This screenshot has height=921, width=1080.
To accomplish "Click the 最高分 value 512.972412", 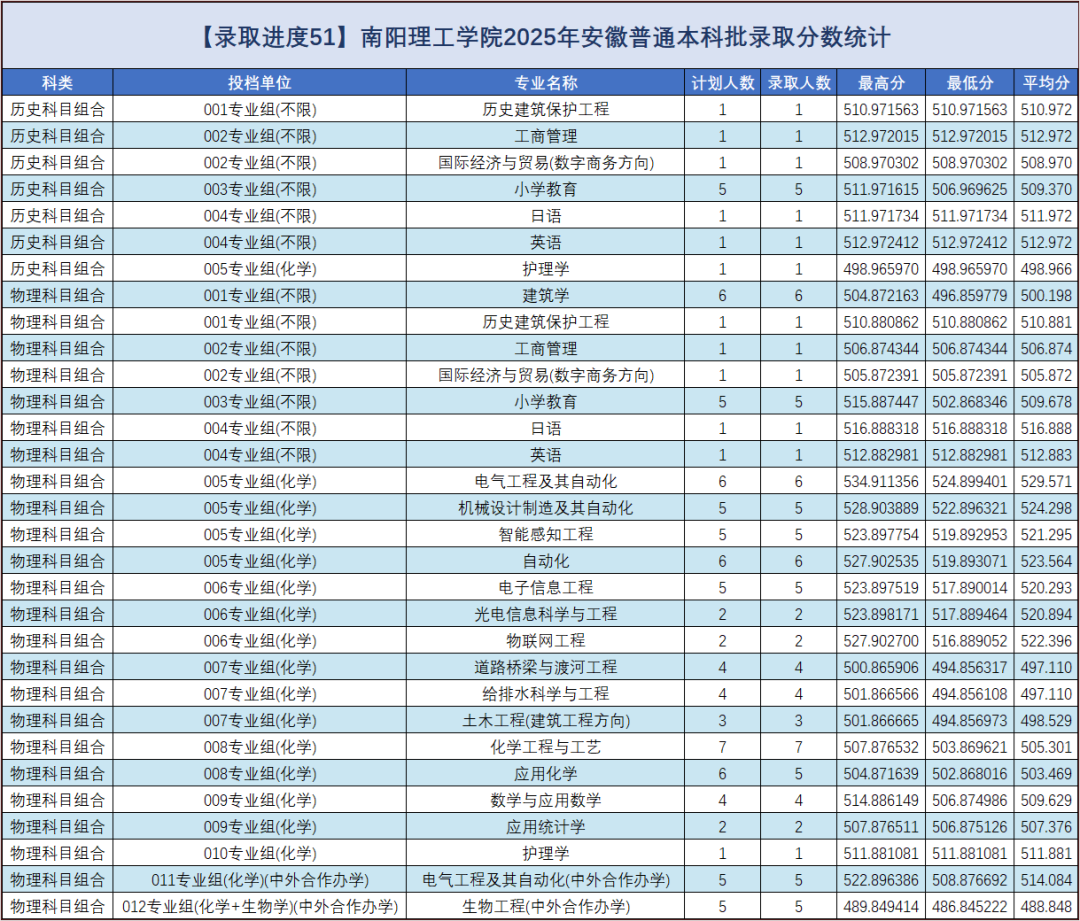I will point(881,242).
